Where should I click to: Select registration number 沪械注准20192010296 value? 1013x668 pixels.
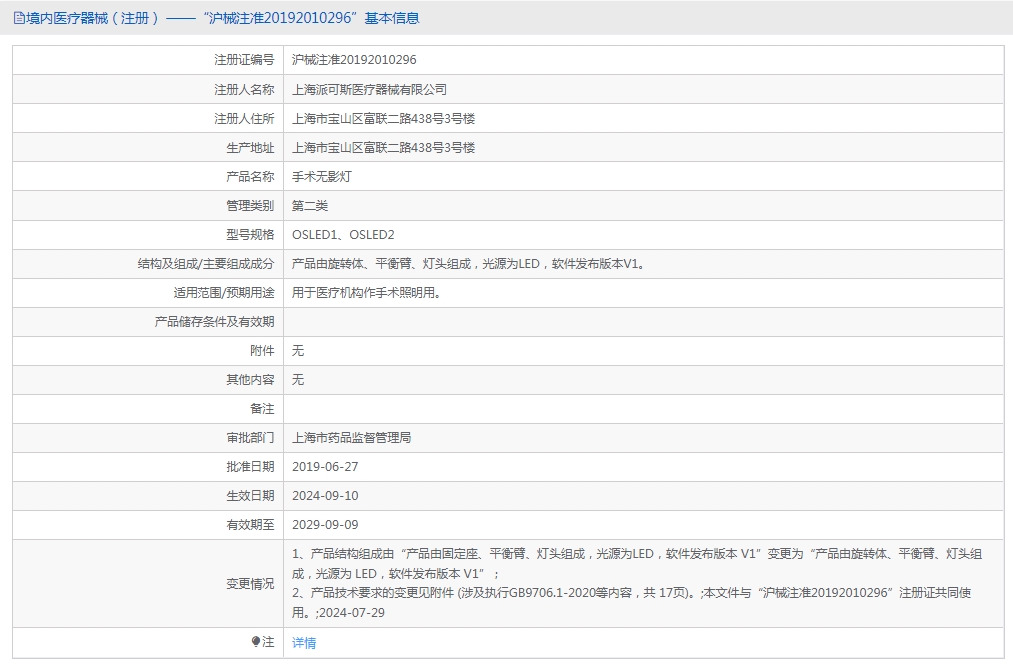[x=354, y=60]
